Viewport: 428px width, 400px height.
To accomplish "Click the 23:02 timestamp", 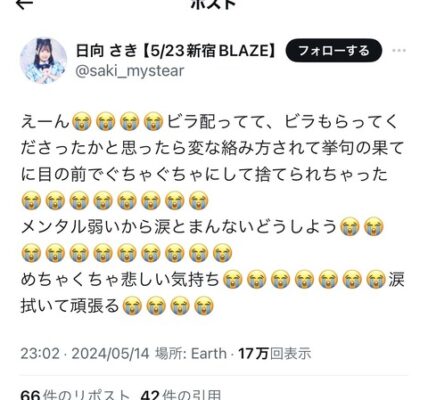I will click(40, 353).
